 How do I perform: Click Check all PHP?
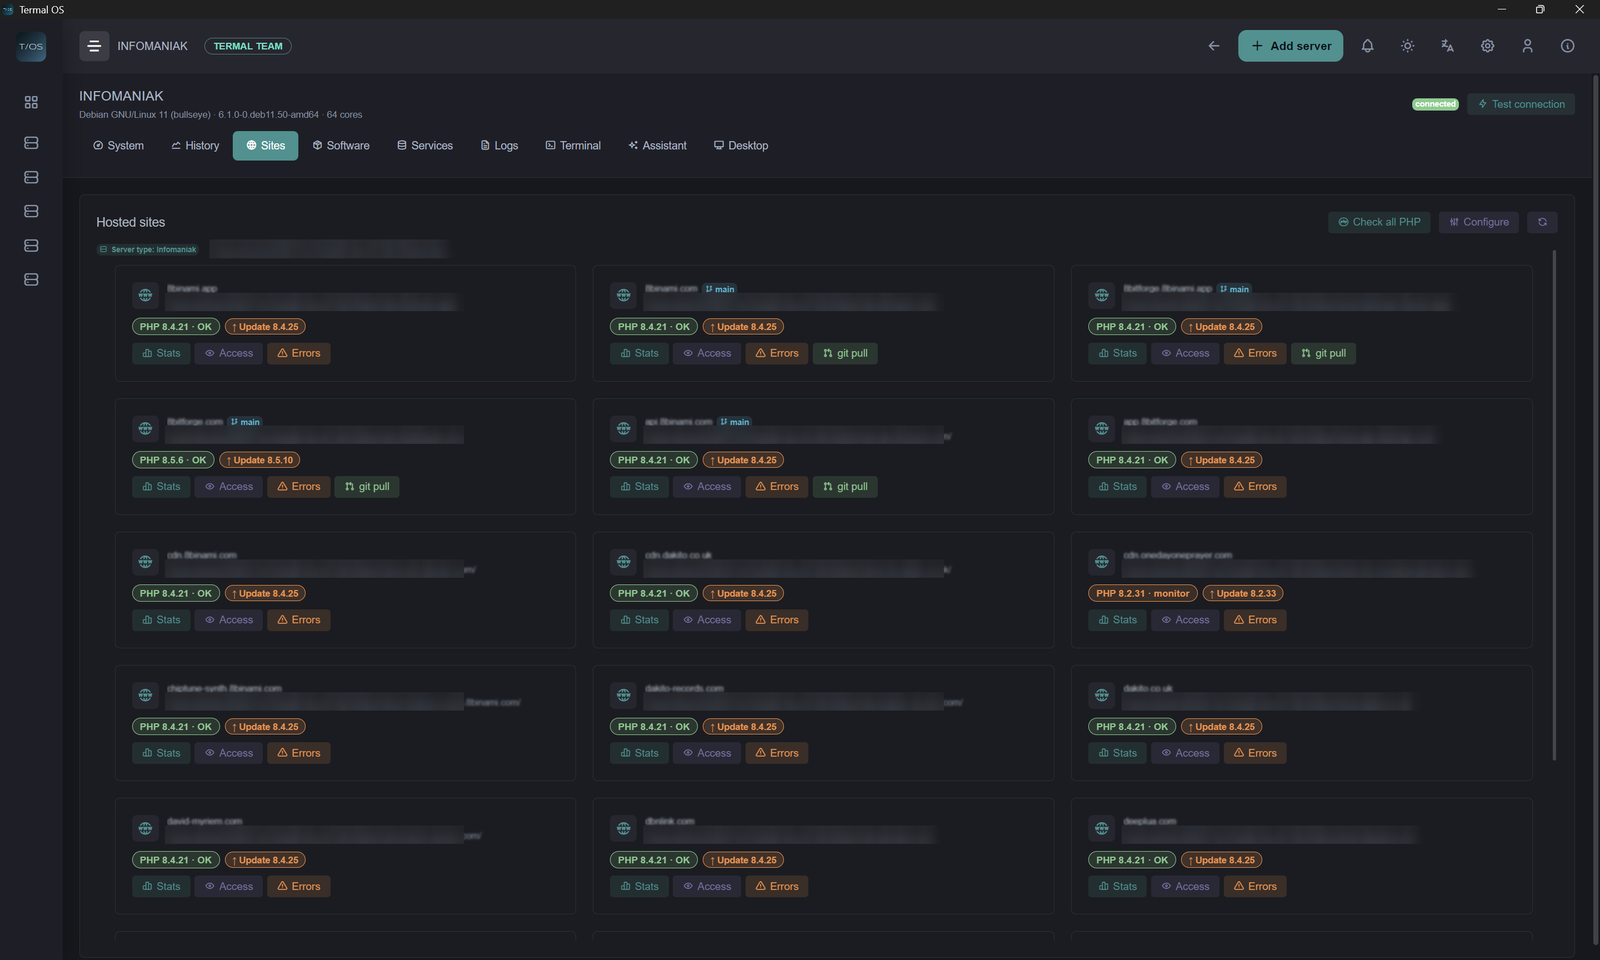(x=1379, y=222)
